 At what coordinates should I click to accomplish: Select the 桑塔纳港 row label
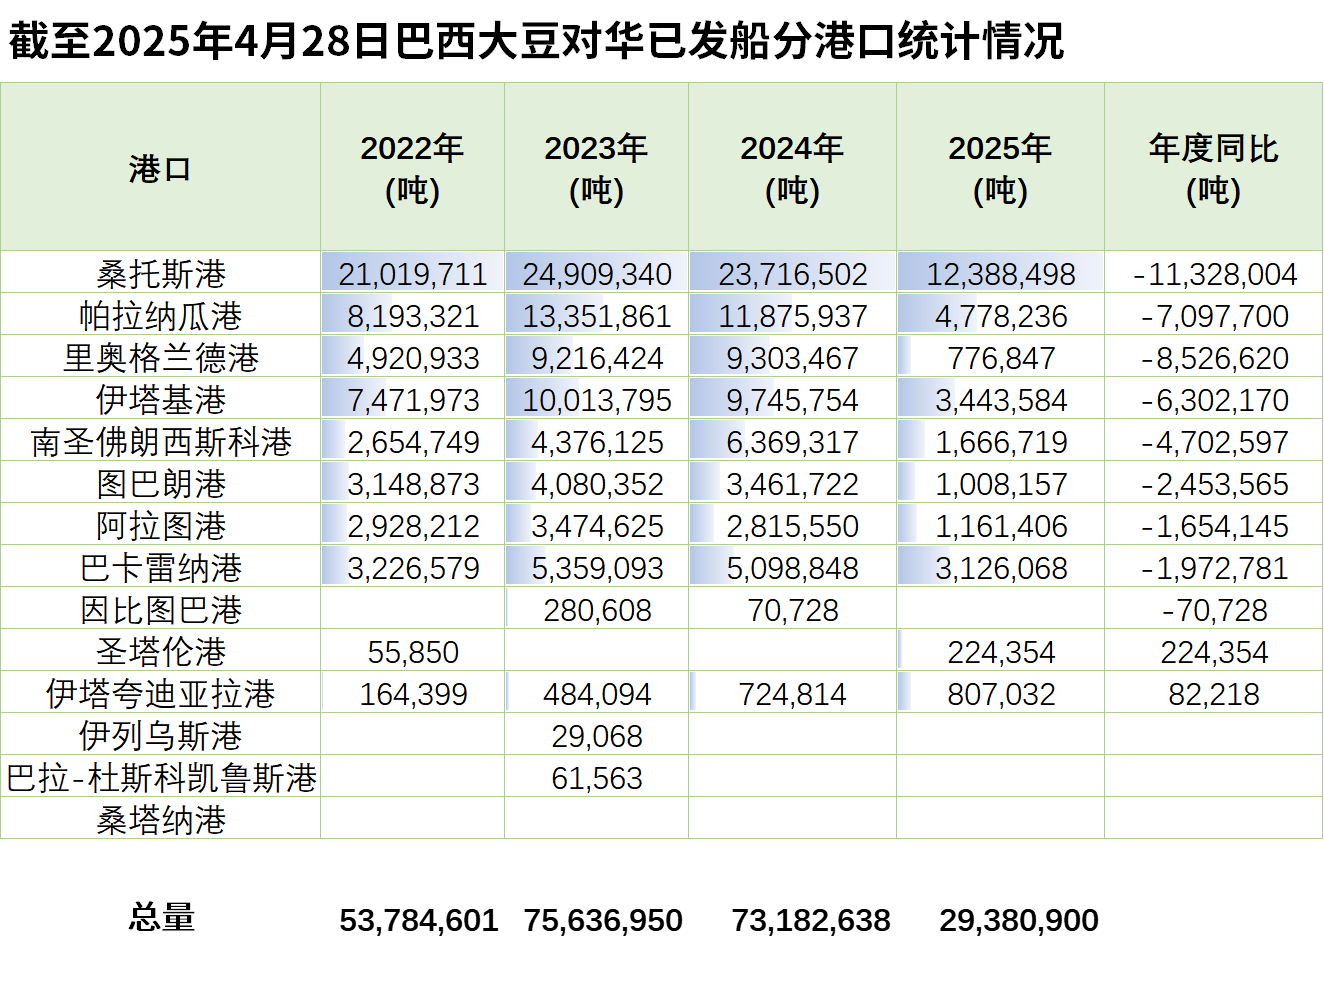point(160,819)
